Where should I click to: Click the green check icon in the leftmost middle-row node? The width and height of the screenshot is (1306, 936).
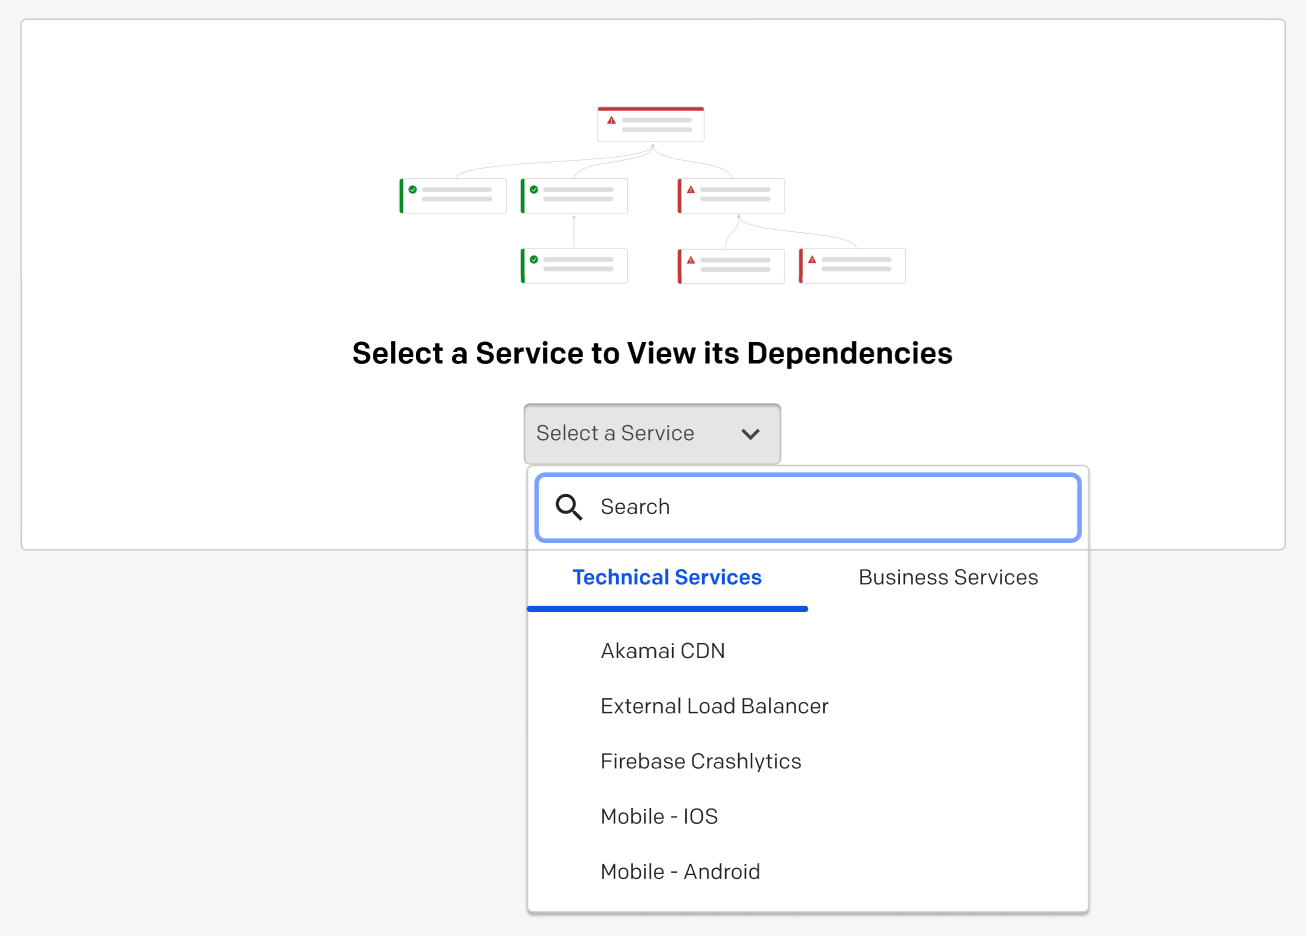[413, 189]
